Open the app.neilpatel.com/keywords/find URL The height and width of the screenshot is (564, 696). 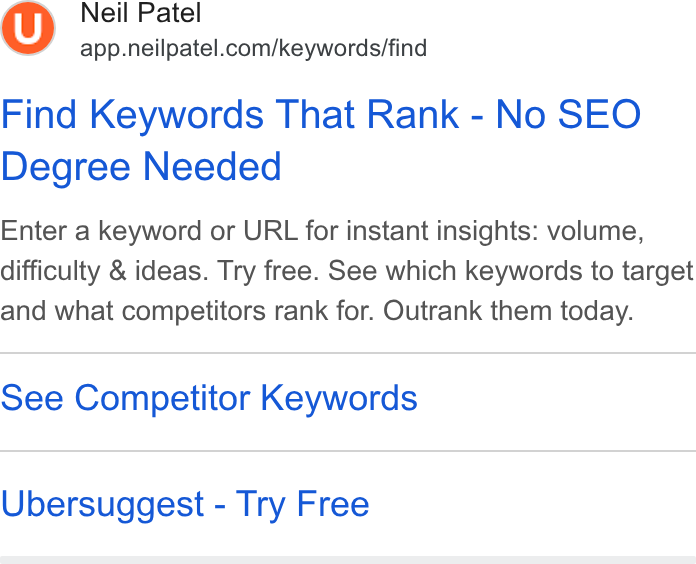[253, 48]
